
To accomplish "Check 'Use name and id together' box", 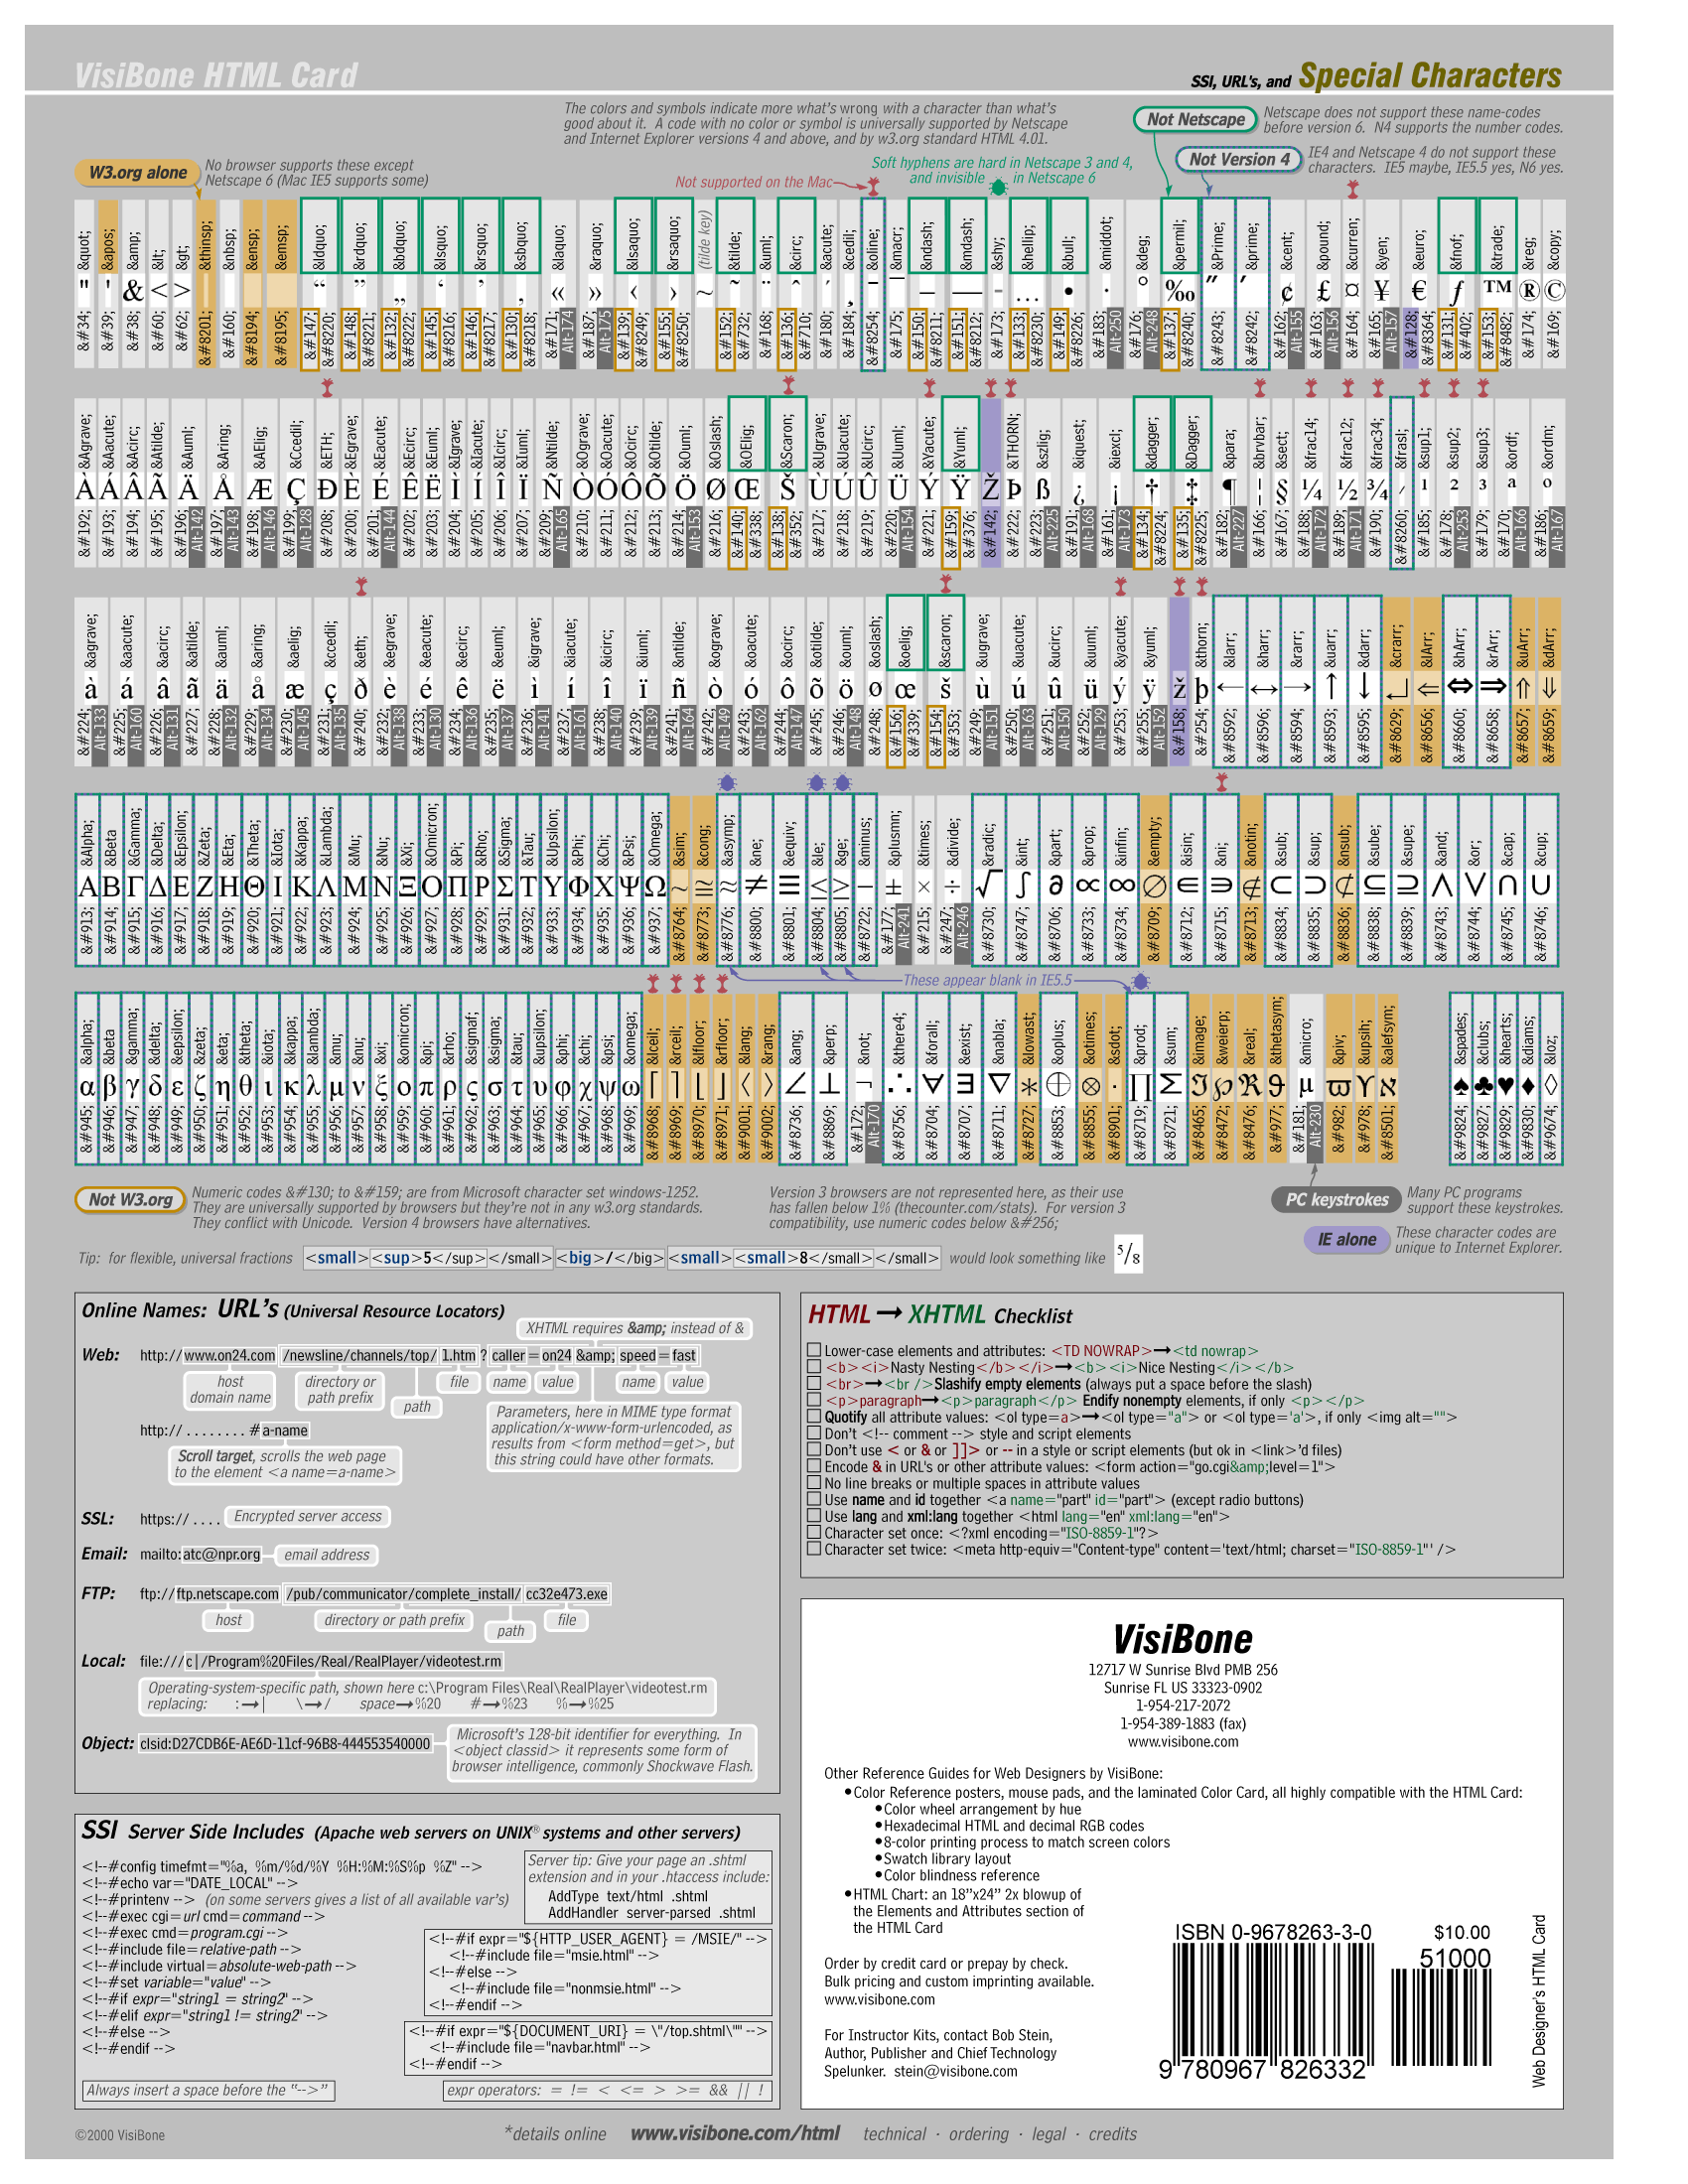I will point(814,1500).
